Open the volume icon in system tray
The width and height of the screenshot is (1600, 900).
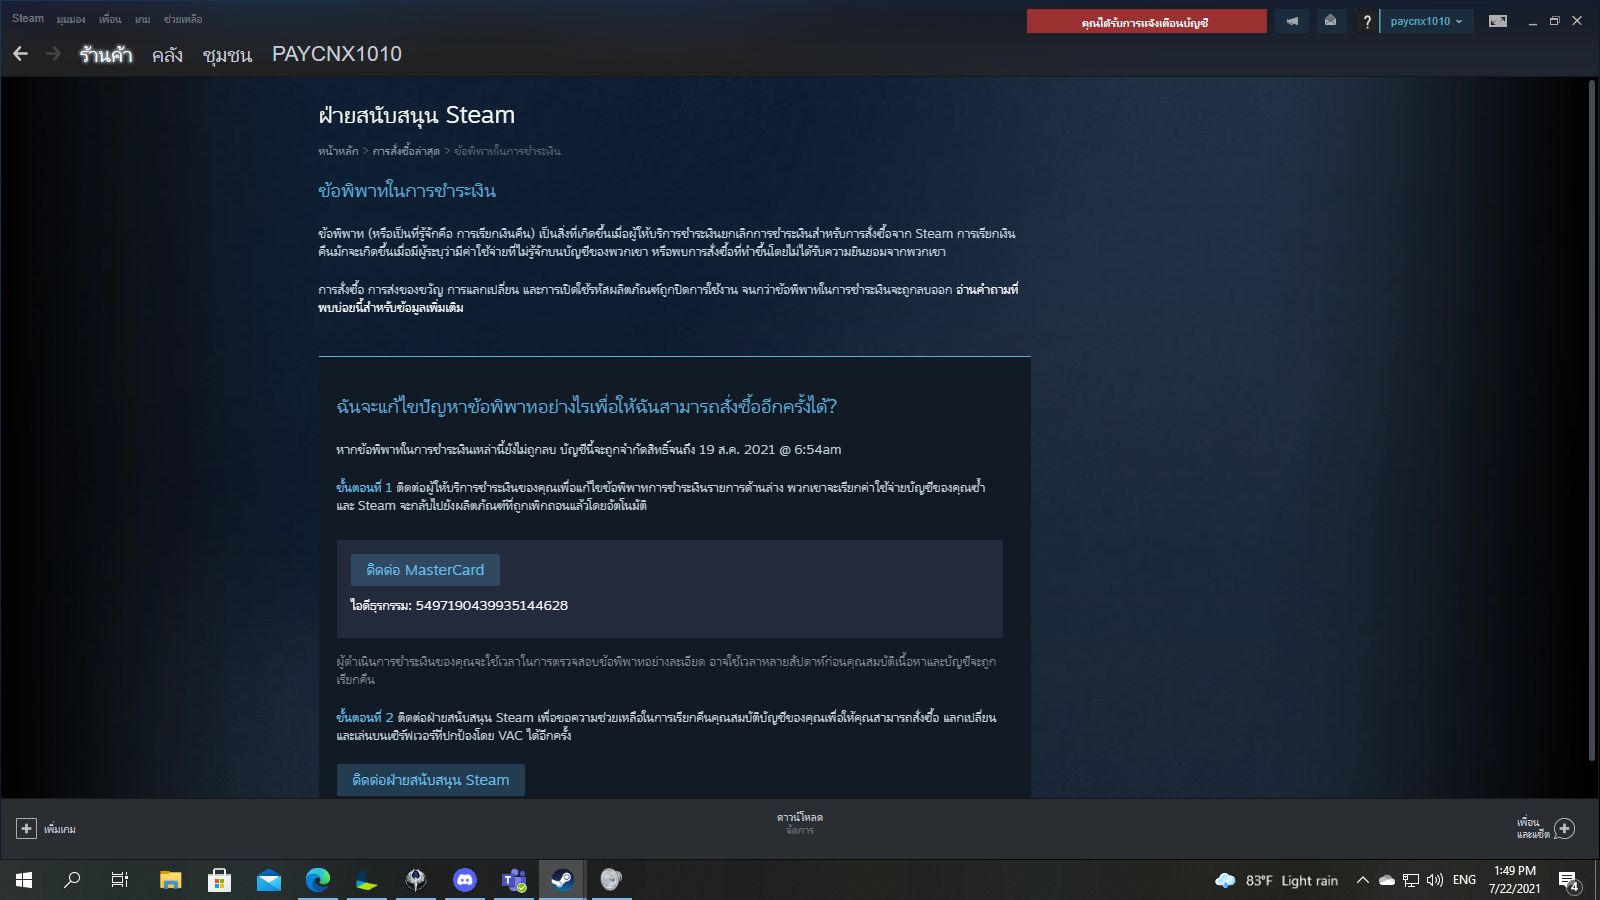tap(1435, 880)
